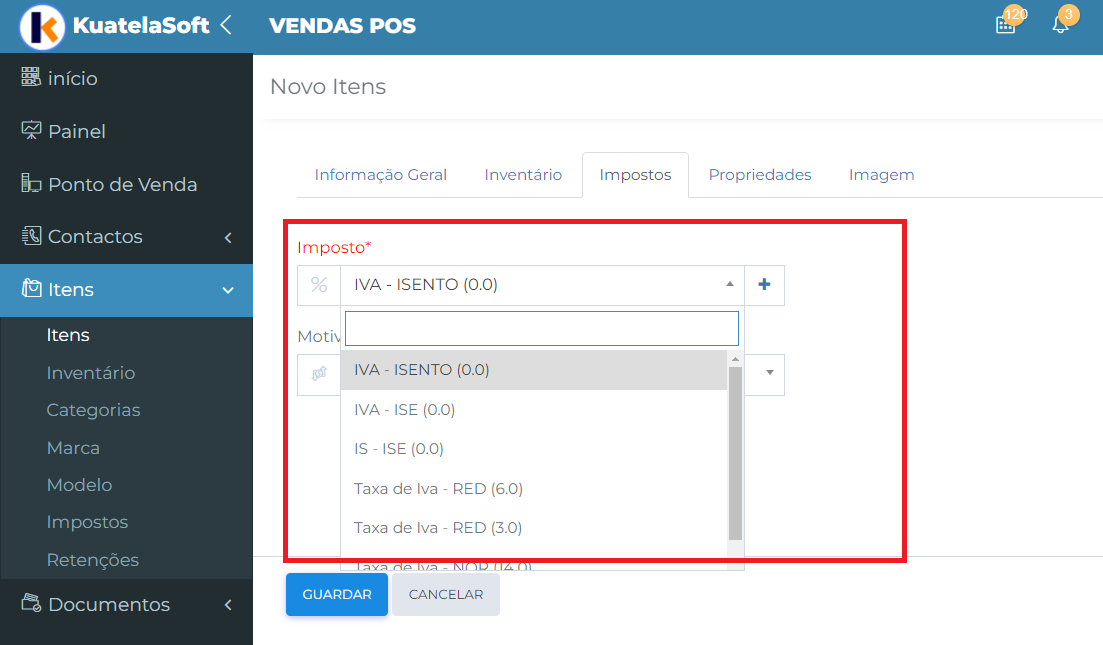
Task: Click the CANCELAR button
Action: (x=446, y=594)
